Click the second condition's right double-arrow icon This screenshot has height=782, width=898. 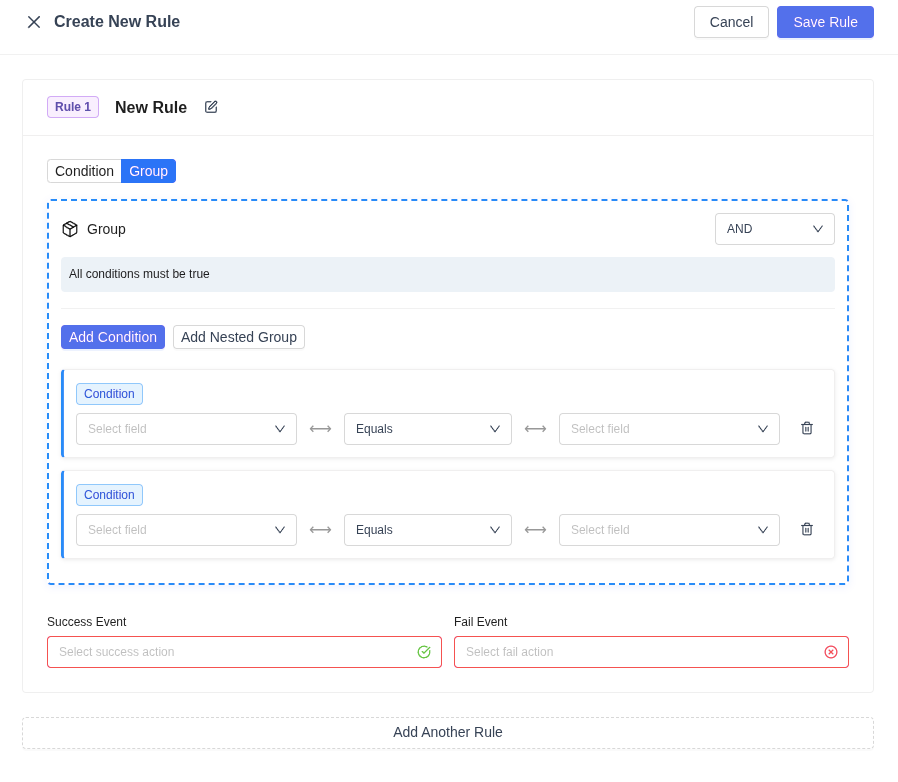tap(535, 530)
